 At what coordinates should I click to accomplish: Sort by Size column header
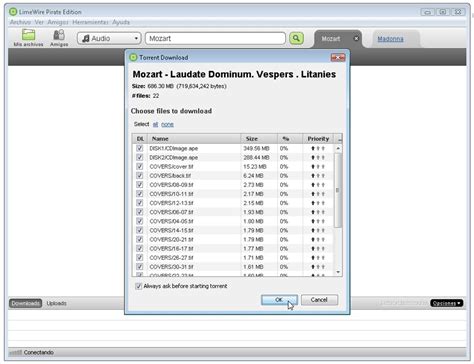[259, 139]
